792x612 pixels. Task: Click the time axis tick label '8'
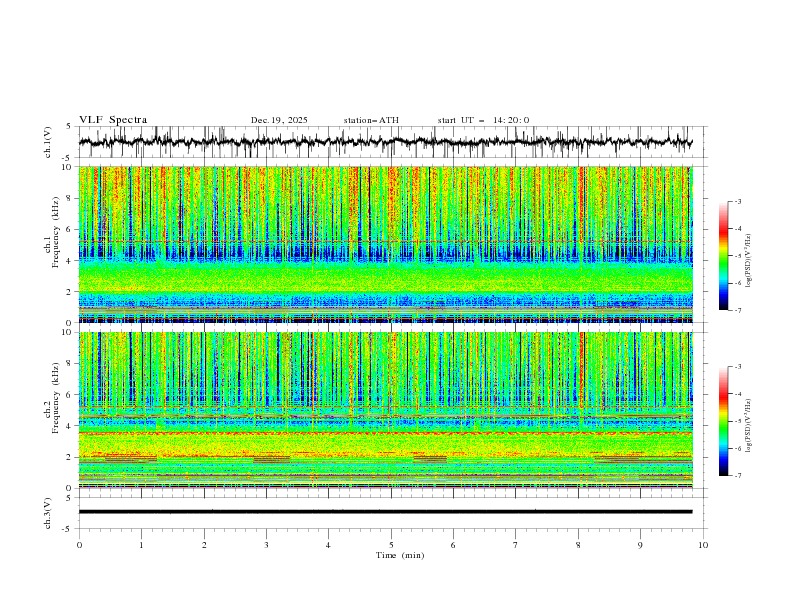pyautogui.click(x=578, y=545)
